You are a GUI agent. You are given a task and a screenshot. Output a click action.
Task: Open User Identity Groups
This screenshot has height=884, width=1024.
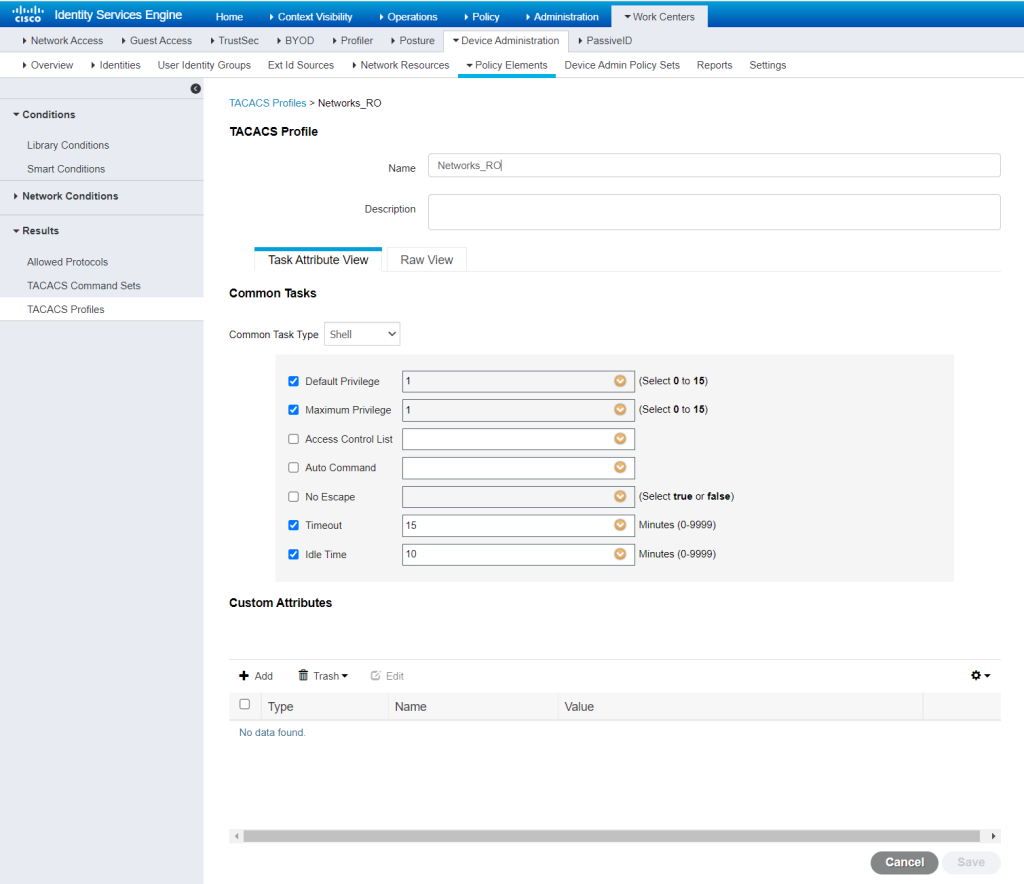click(x=204, y=65)
